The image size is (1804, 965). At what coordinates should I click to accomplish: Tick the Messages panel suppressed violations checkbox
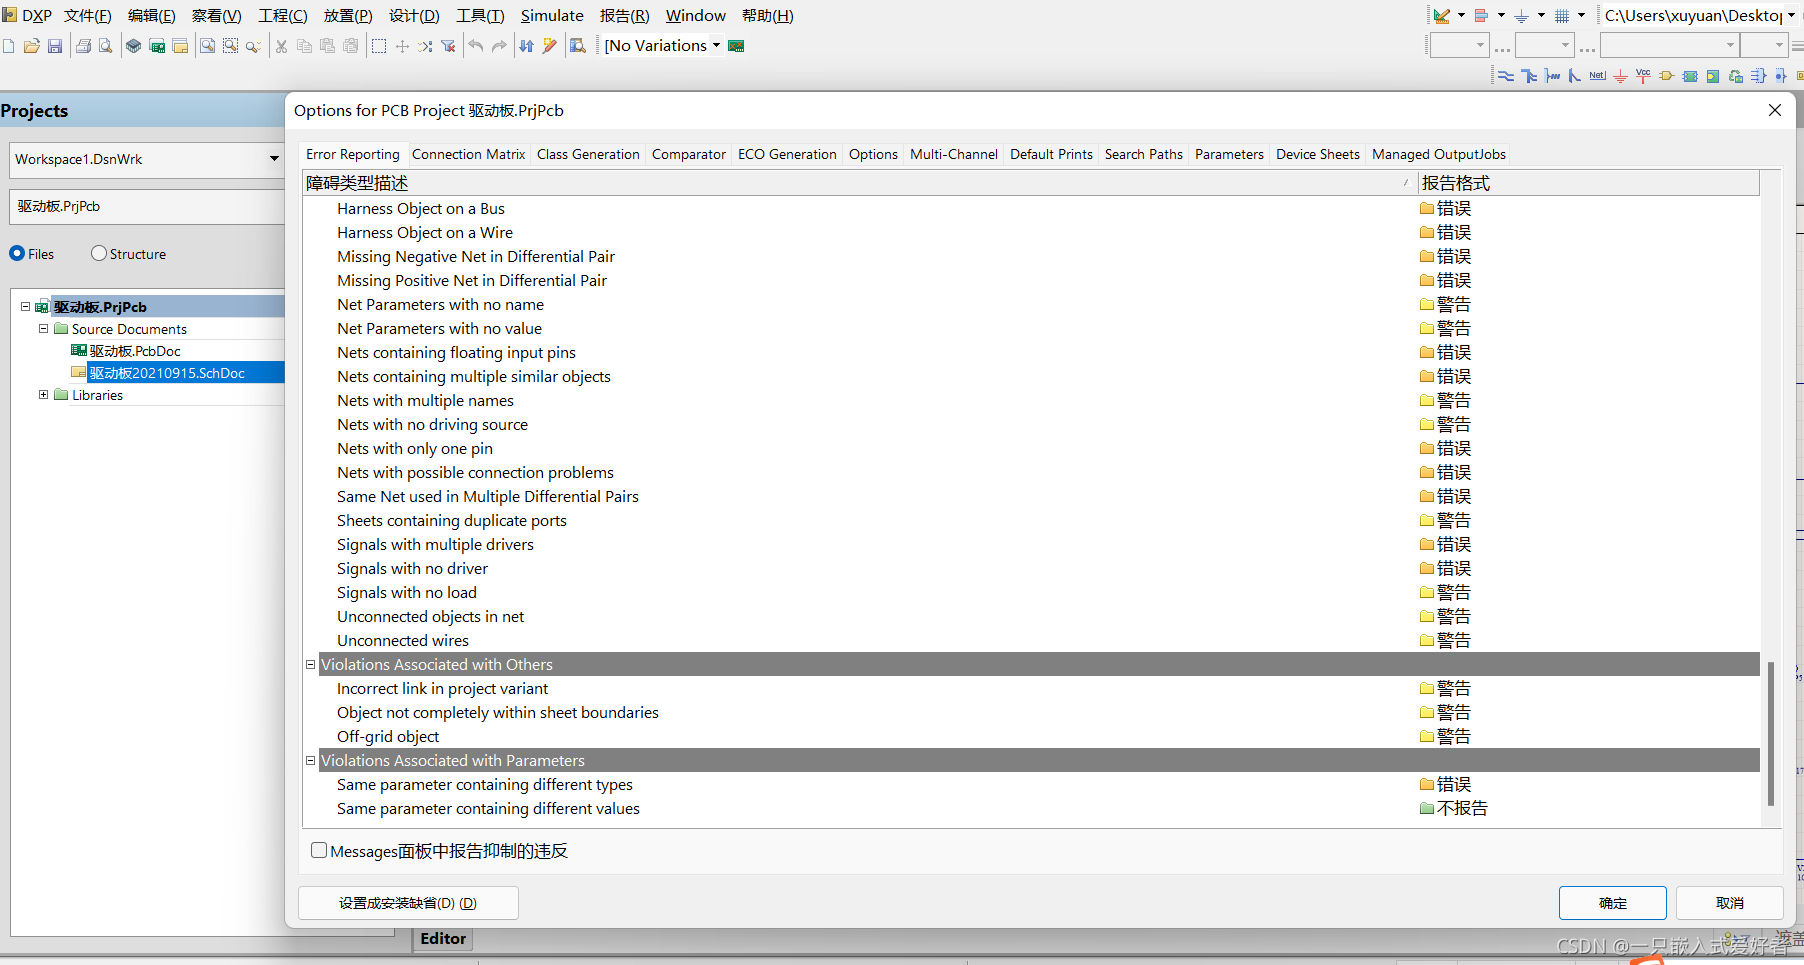click(319, 850)
